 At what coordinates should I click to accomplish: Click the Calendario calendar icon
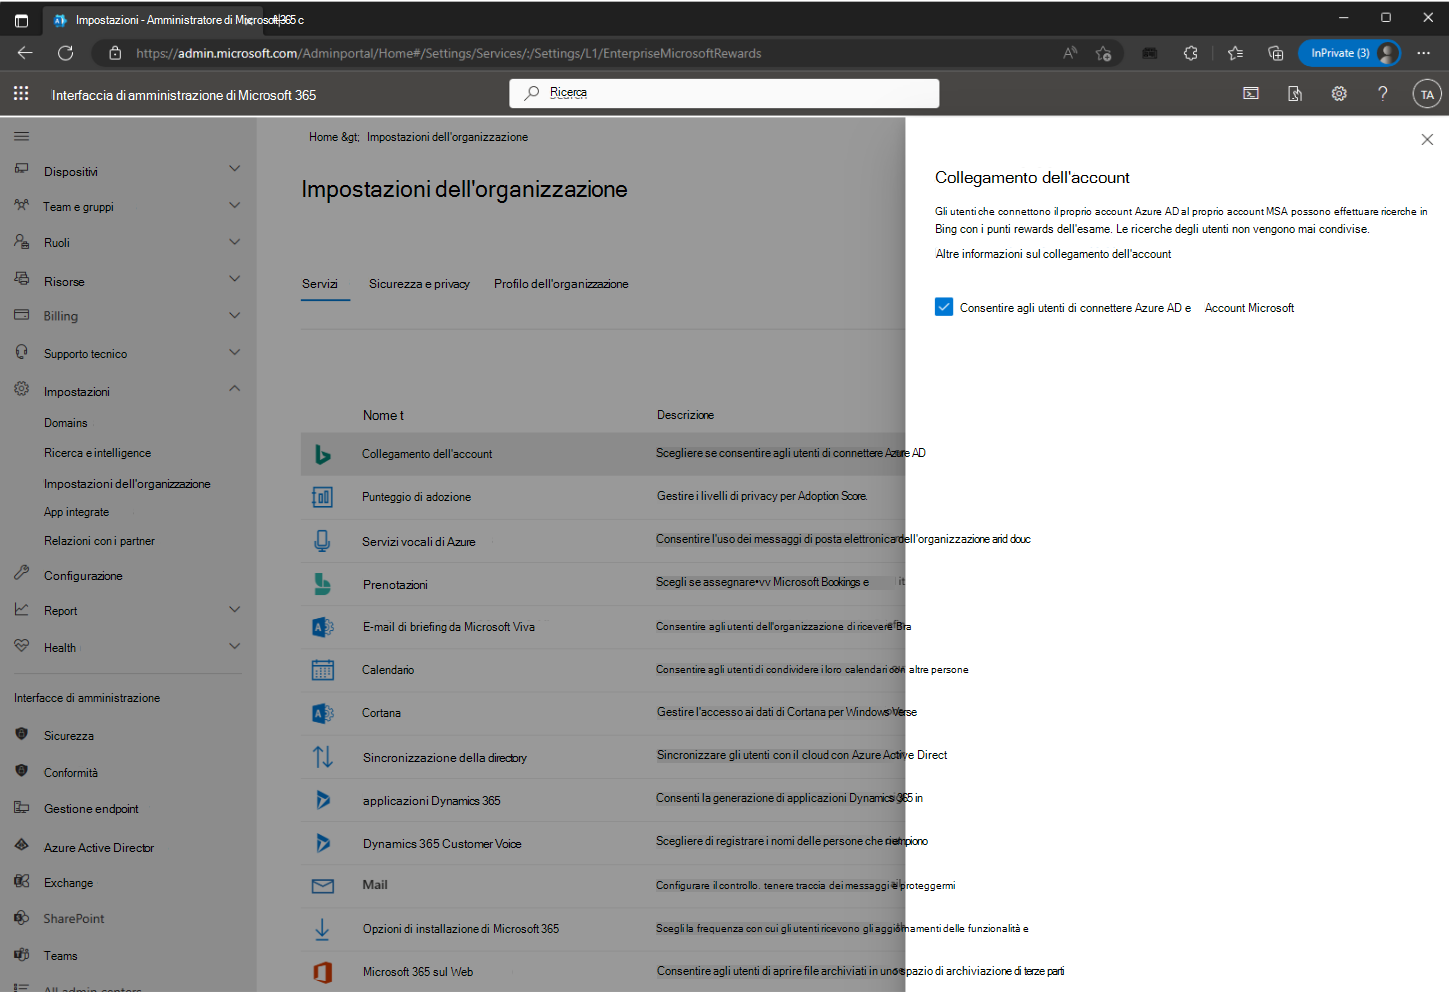click(322, 670)
